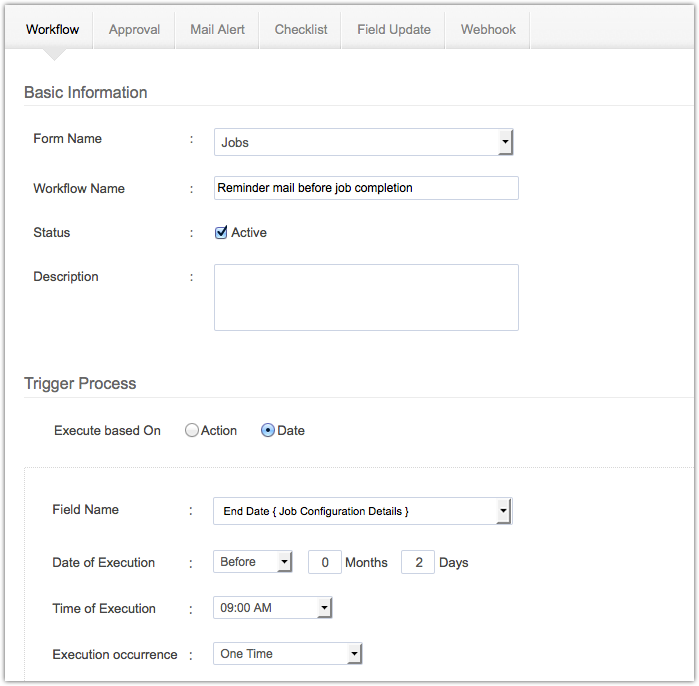
Task: Click the Workflow Name text field
Action: 366,188
